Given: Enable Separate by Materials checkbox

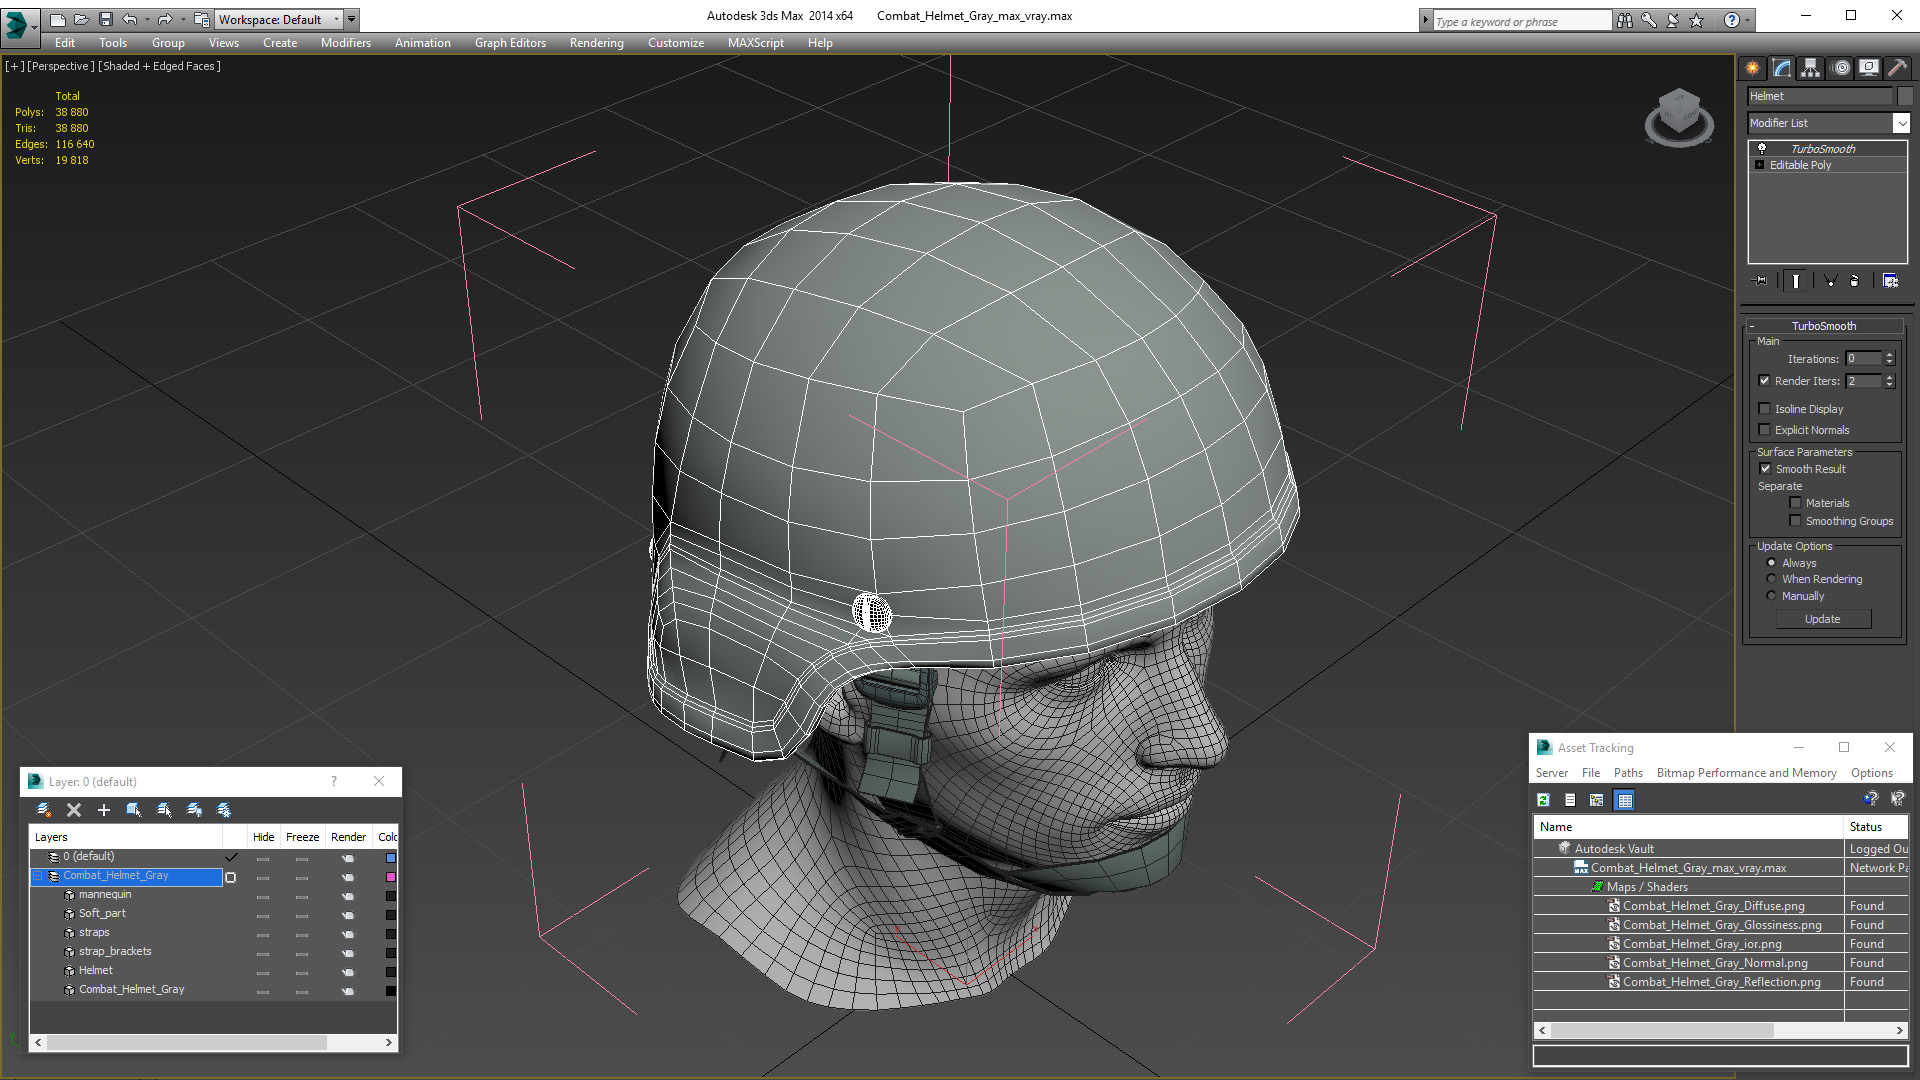Looking at the screenshot, I should 1795,503.
